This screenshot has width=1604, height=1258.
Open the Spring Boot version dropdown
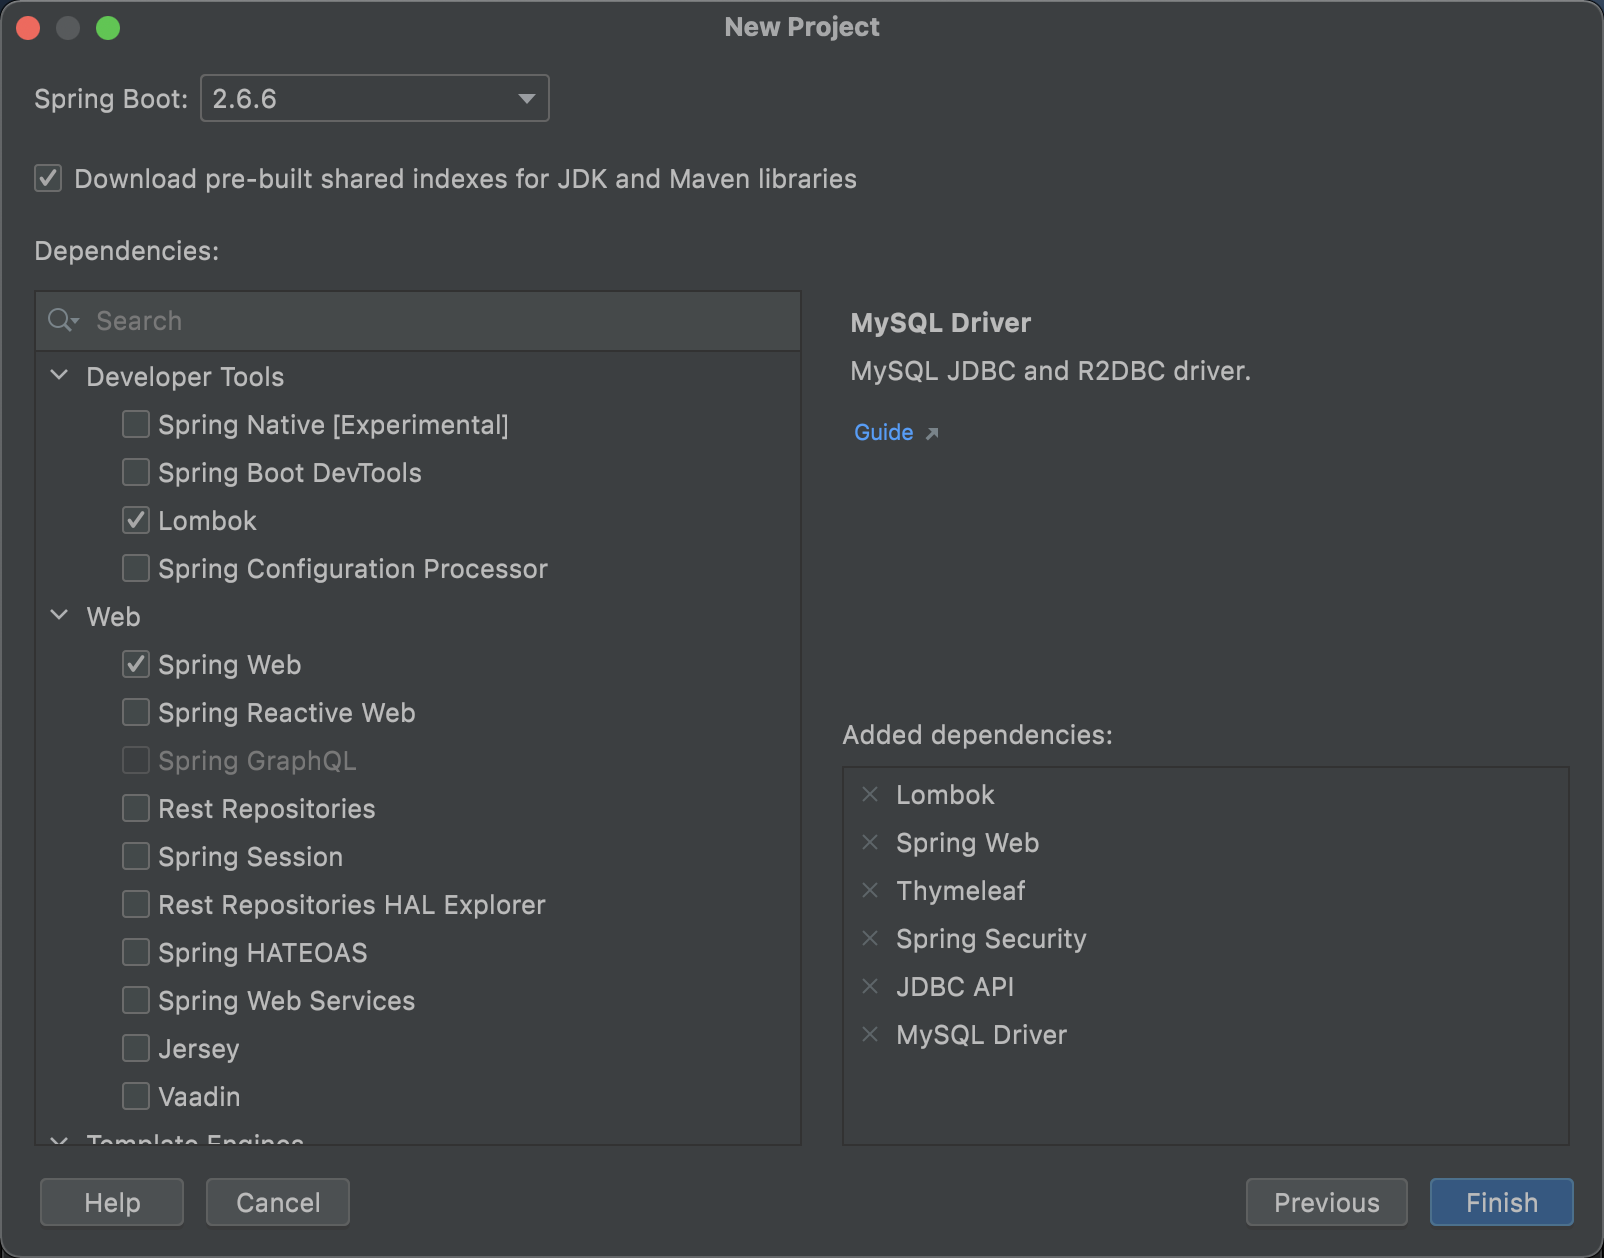coord(375,98)
